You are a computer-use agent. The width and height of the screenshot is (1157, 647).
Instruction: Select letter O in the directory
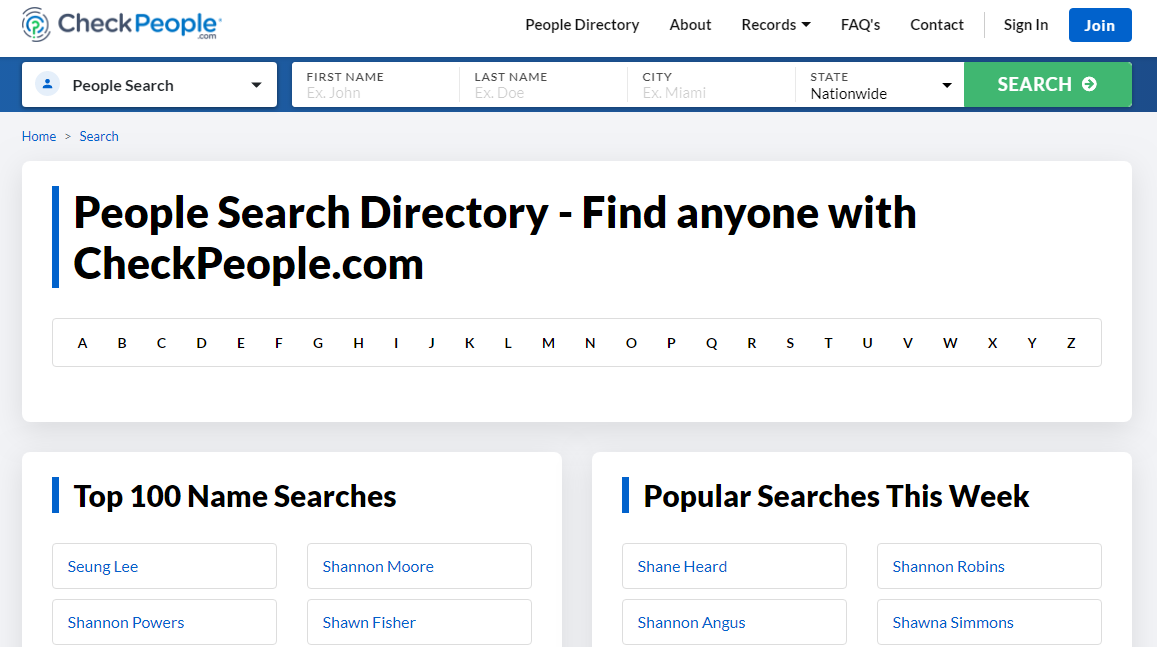(631, 343)
